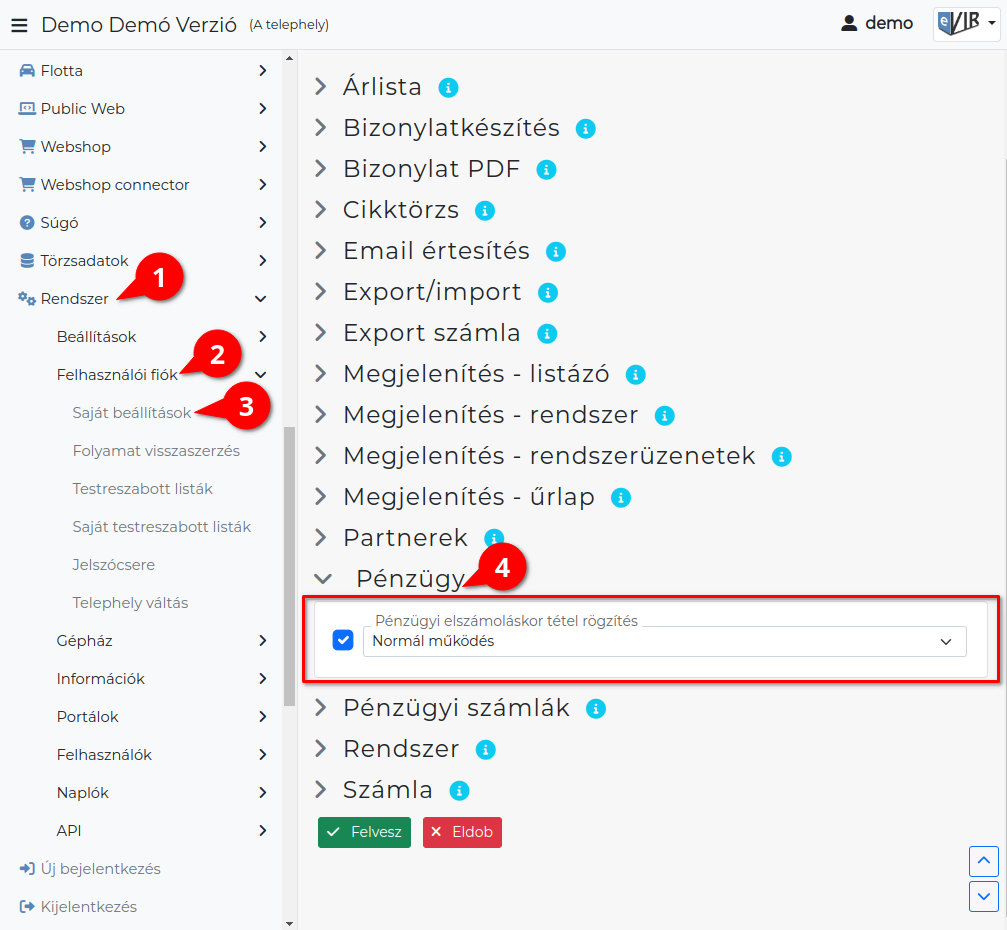
Task: Click the green Felvesz button
Action: 364,832
